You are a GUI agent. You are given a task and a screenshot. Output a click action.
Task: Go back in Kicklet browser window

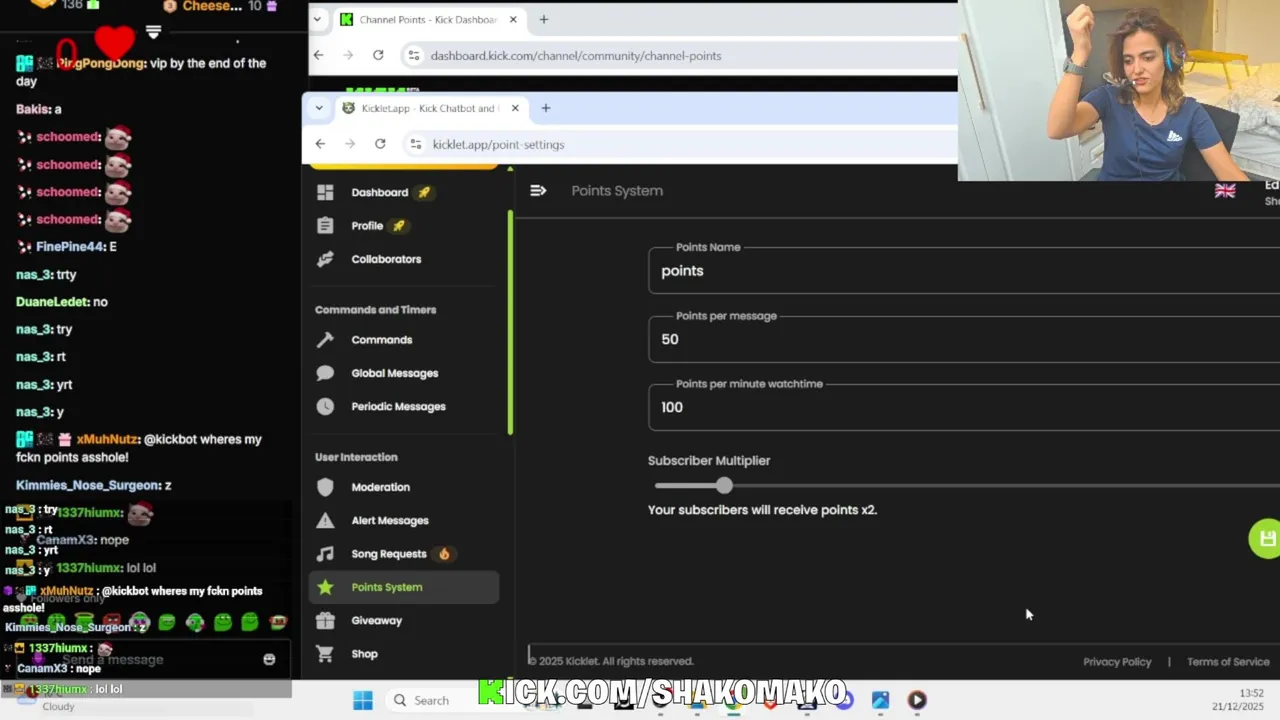pyautogui.click(x=320, y=144)
